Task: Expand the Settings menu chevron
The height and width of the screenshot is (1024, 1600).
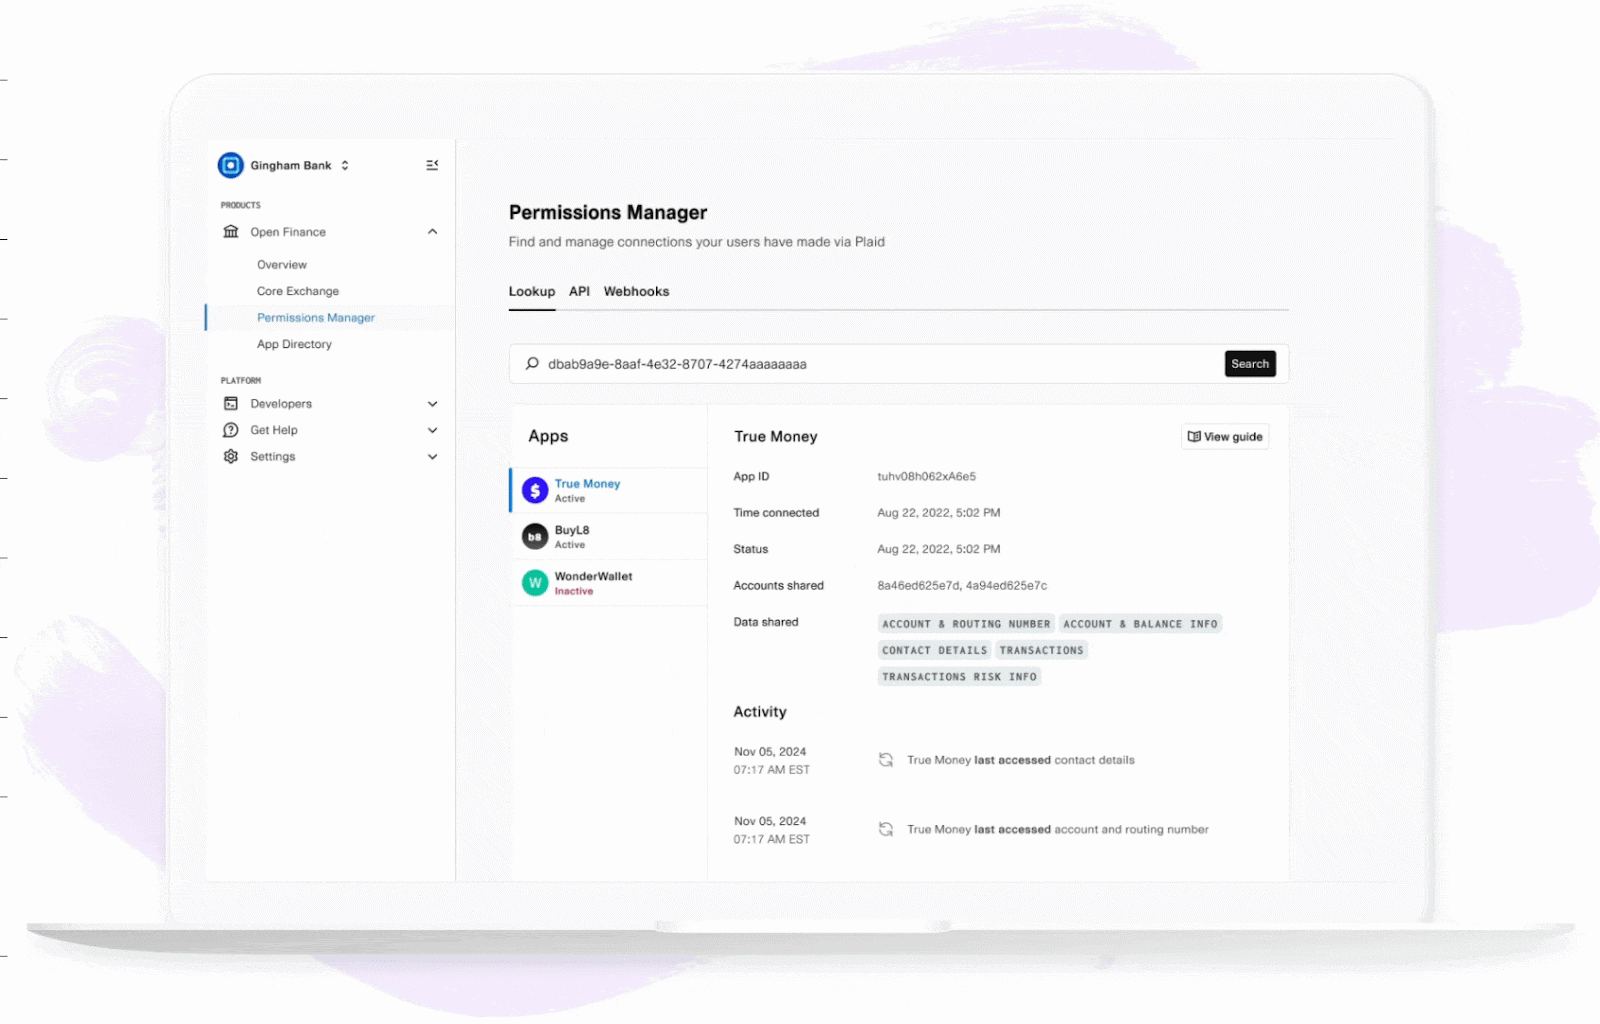Action: [x=432, y=456]
